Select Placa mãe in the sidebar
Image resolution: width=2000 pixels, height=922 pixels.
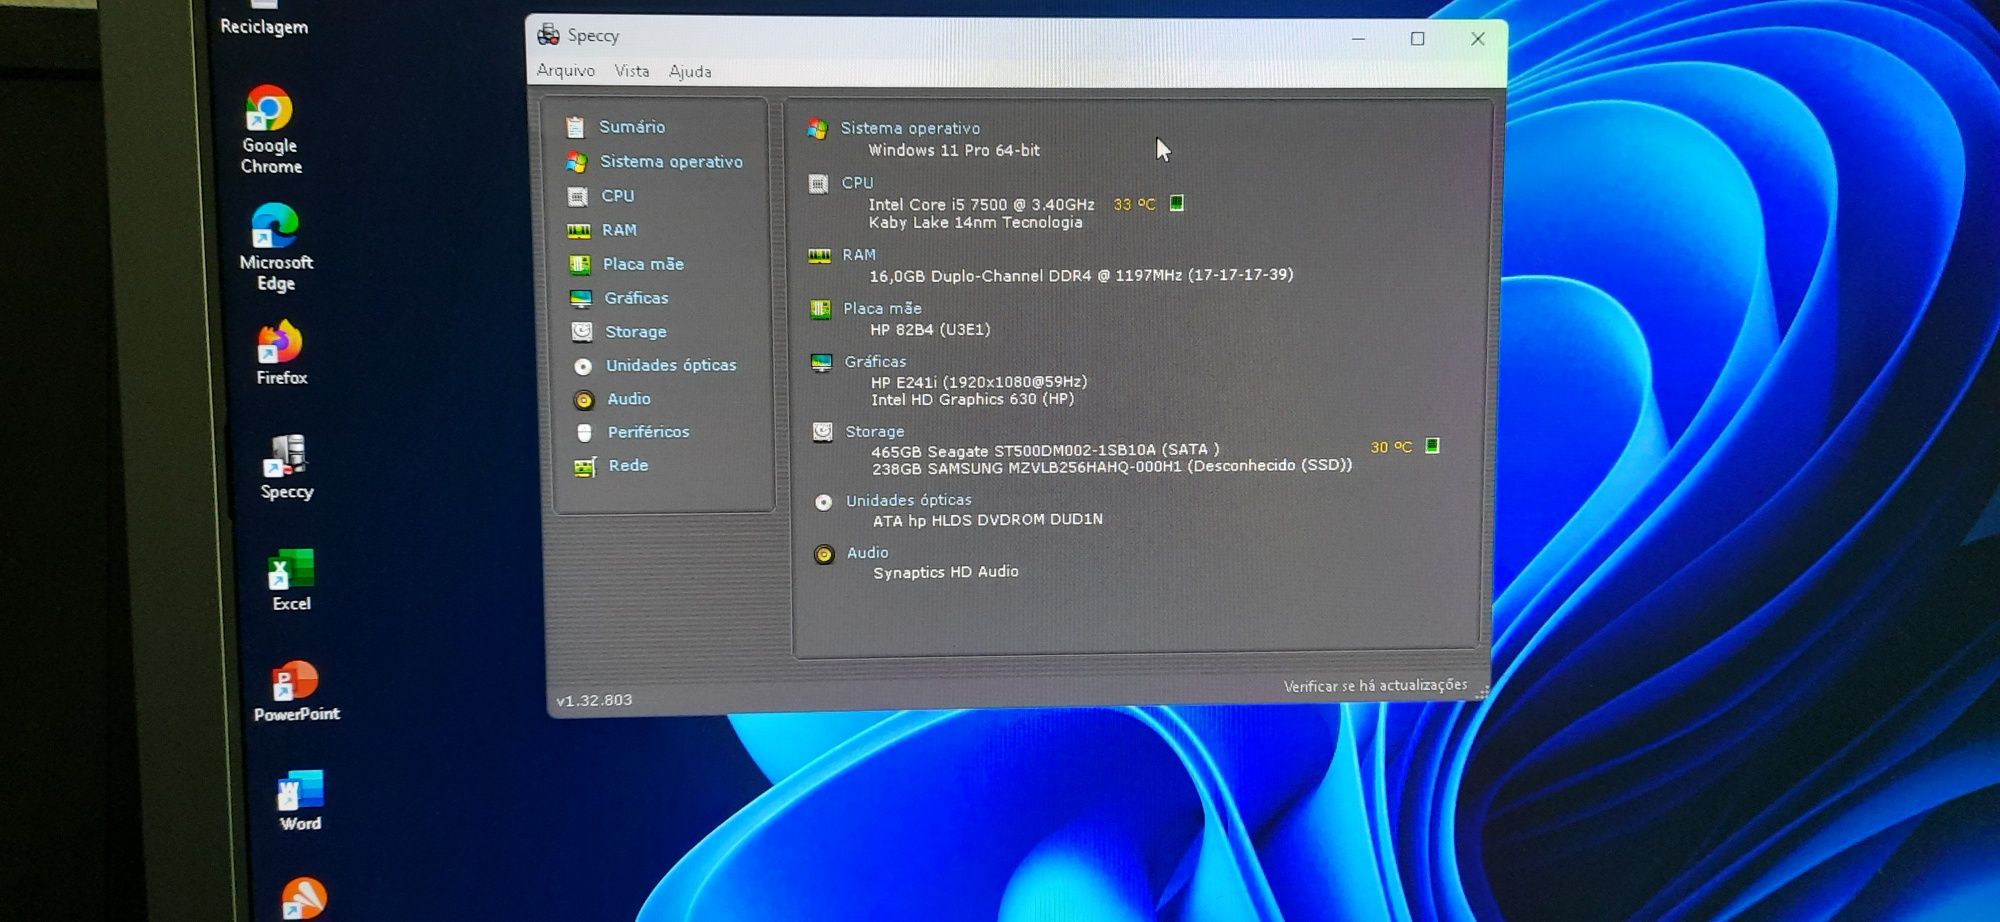point(643,264)
